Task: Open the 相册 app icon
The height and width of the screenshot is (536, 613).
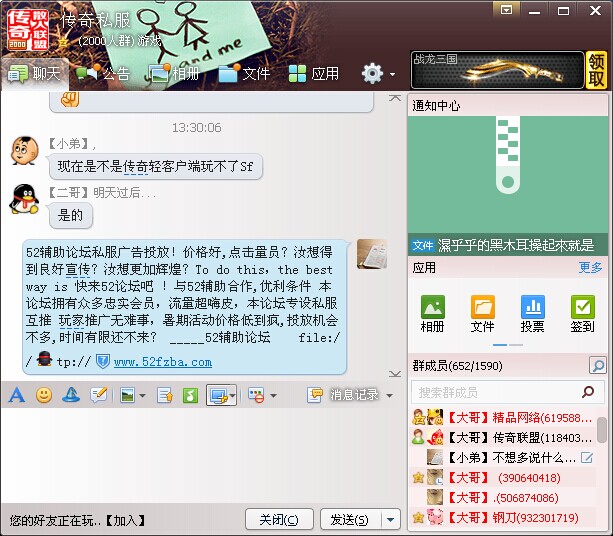Action: point(432,314)
